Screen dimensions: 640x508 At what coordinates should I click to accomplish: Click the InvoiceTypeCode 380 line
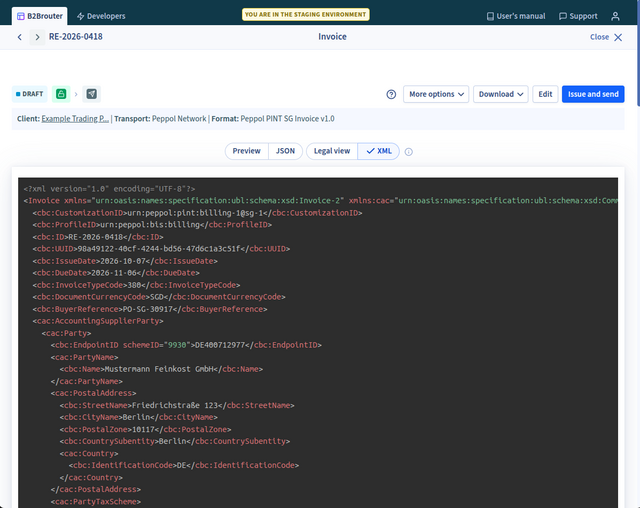[x=136, y=285]
